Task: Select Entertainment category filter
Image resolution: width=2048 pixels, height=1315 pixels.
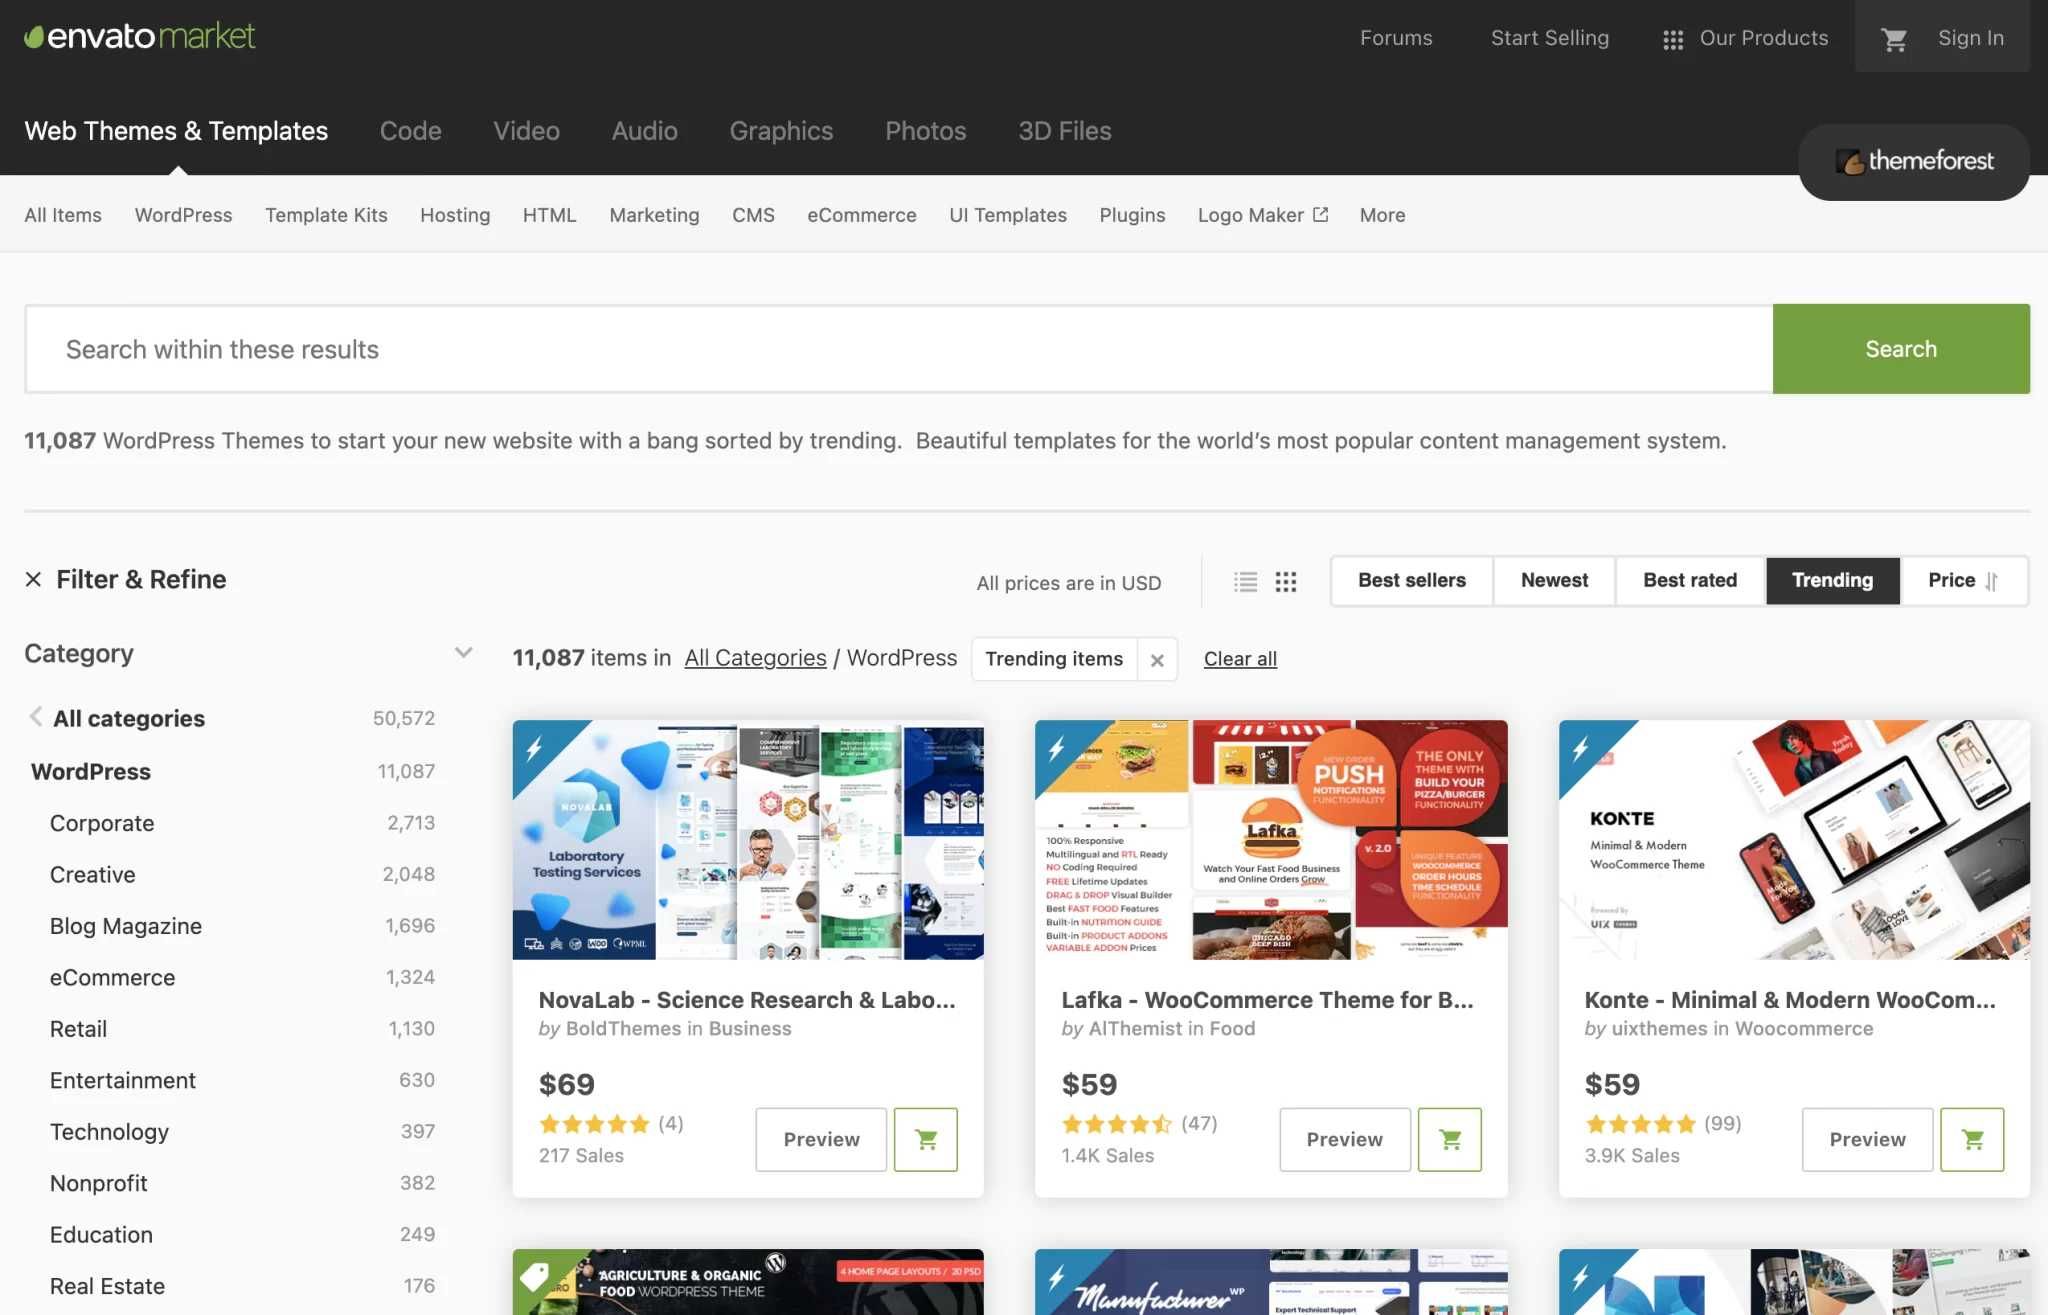Action: pos(123,1081)
